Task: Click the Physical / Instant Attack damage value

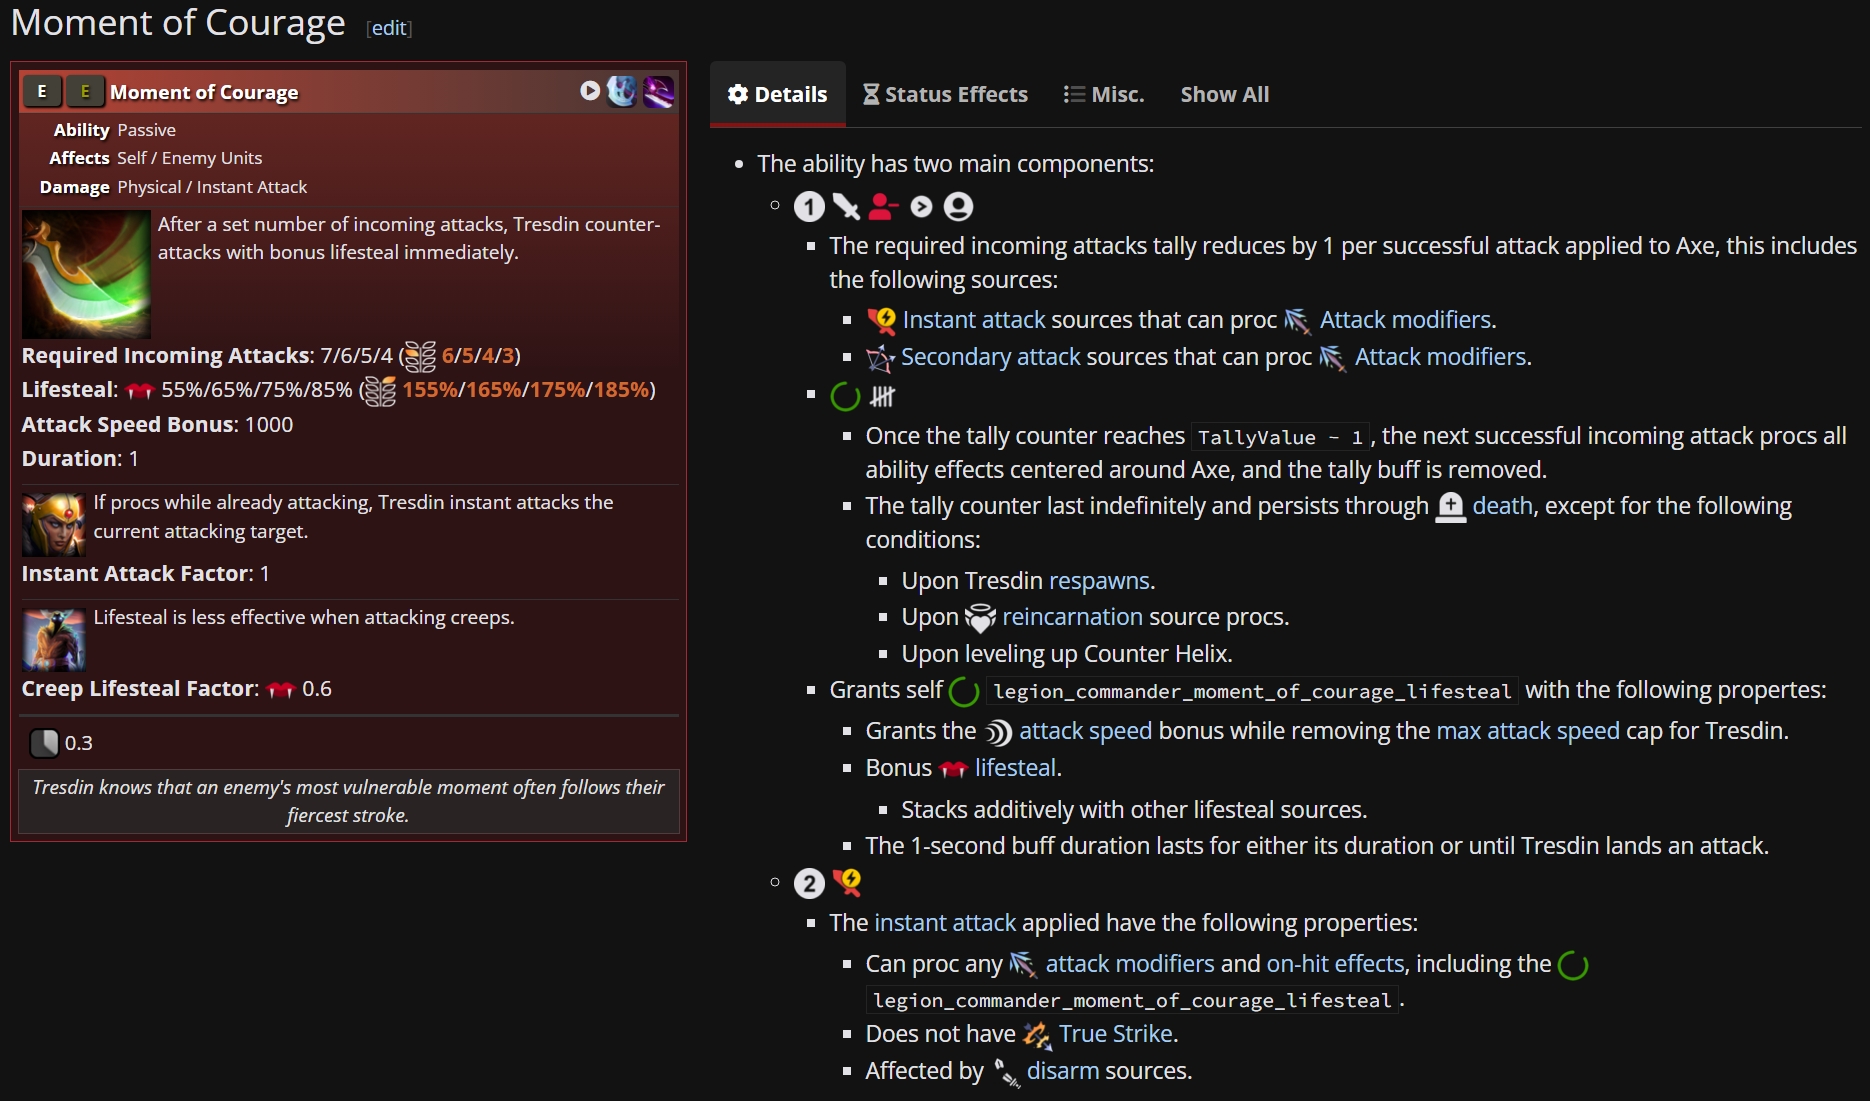Action: (x=212, y=187)
